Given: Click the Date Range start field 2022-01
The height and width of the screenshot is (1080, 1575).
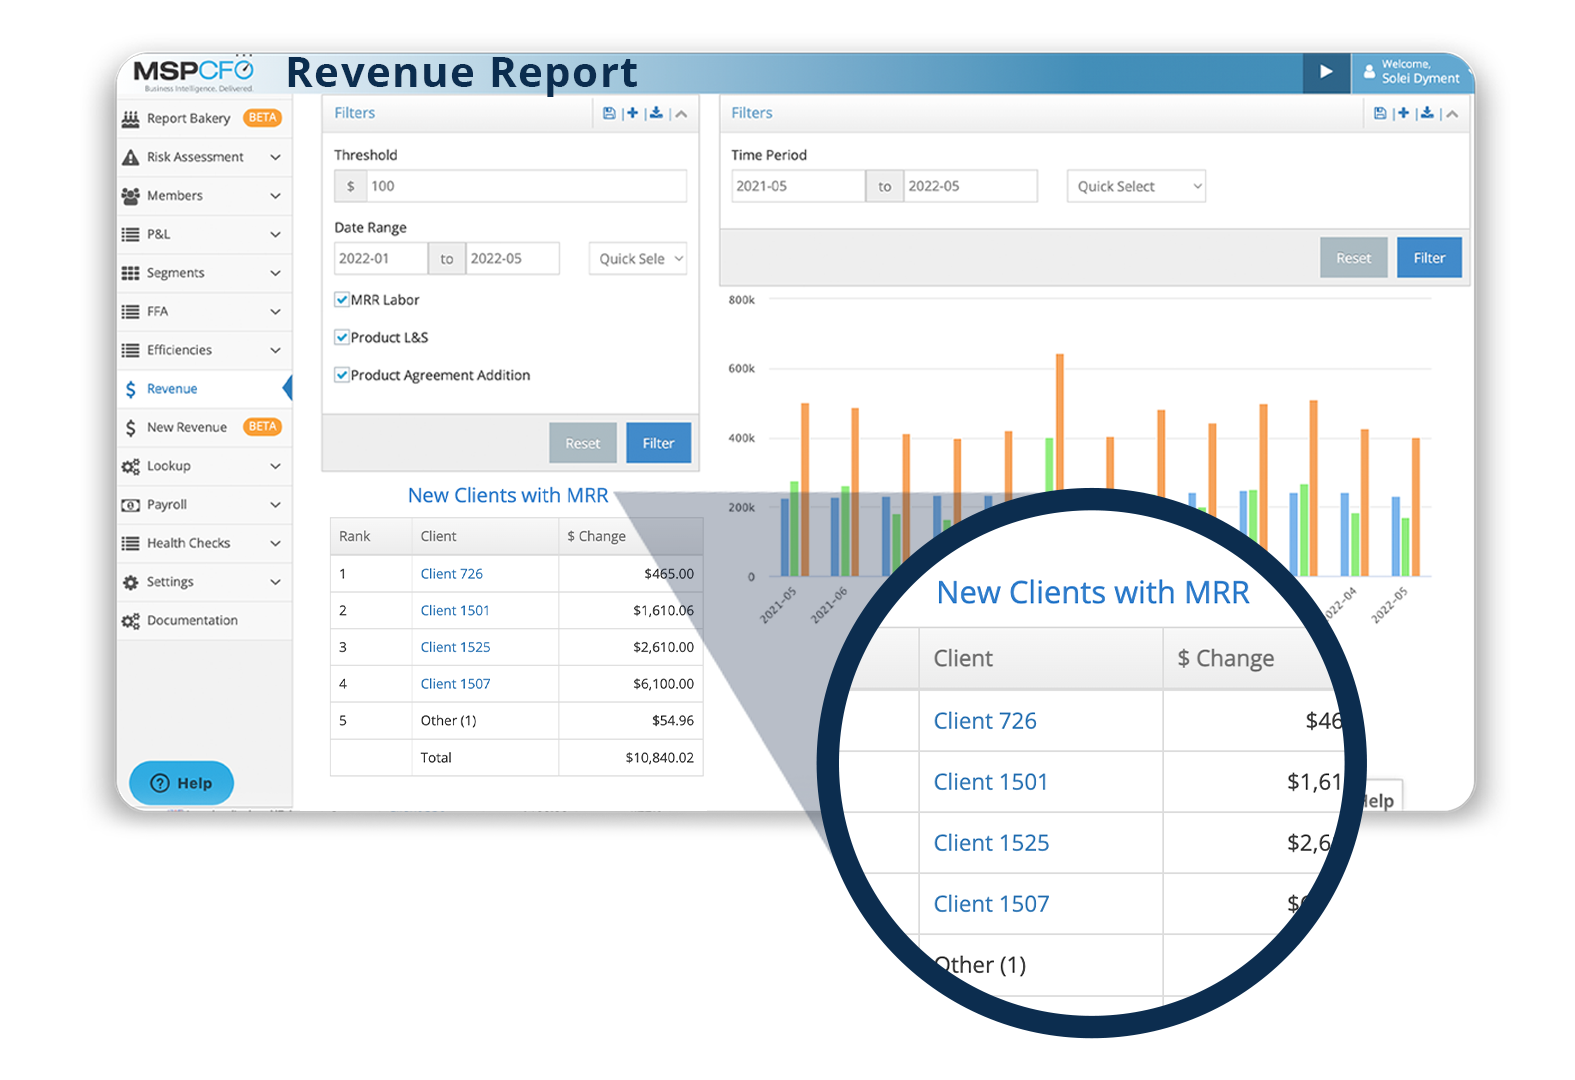Looking at the screenshot, I should tap(381, 259).
